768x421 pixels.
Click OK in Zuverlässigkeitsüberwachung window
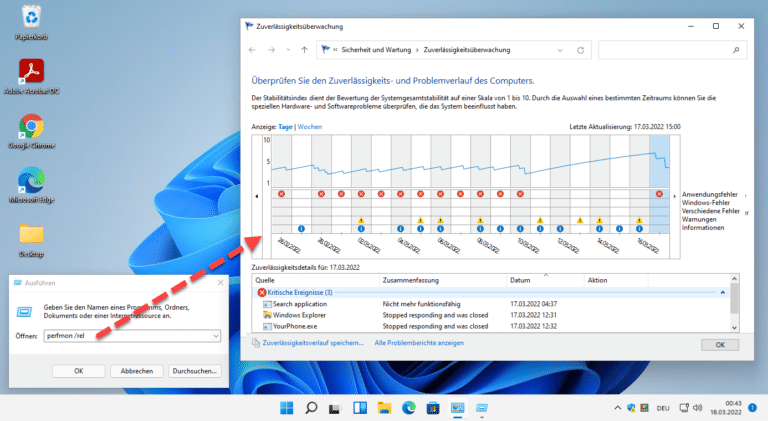click(720, 345)
